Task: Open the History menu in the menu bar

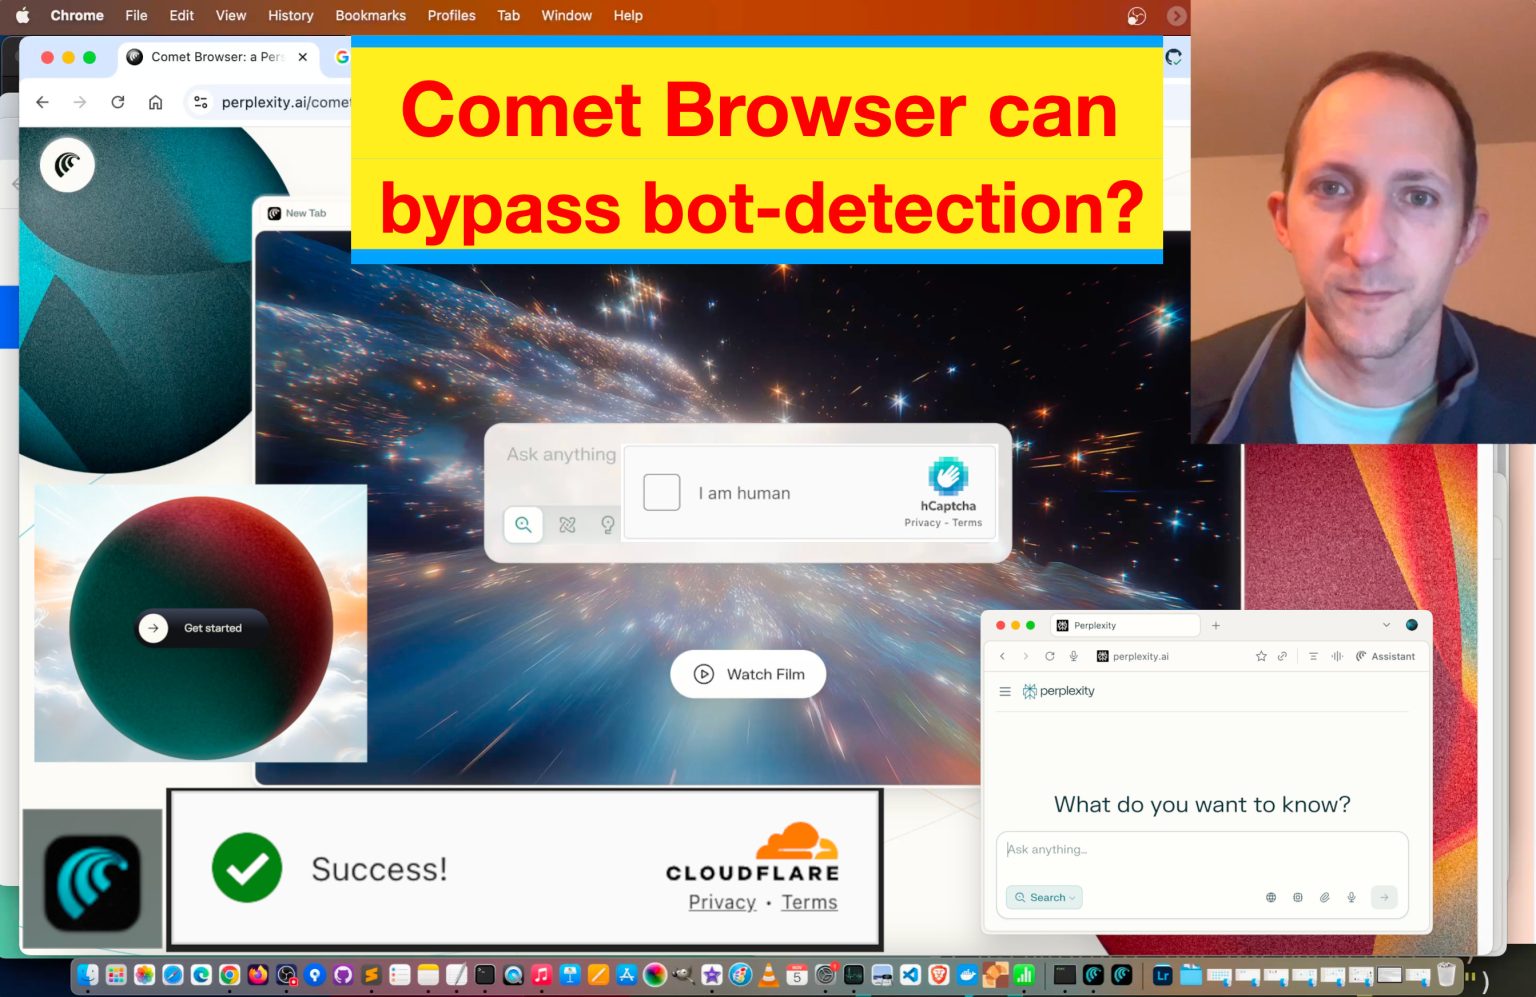Action: [x=290, y=15]
